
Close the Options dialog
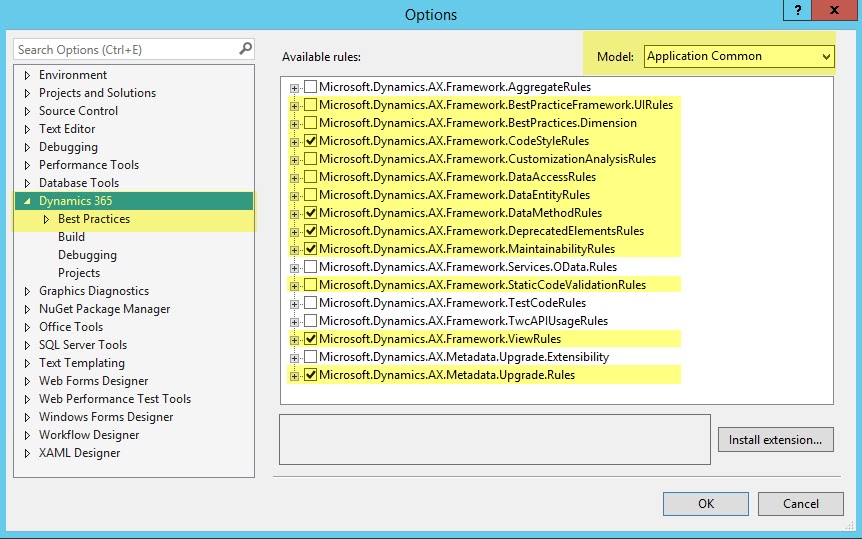835,10
